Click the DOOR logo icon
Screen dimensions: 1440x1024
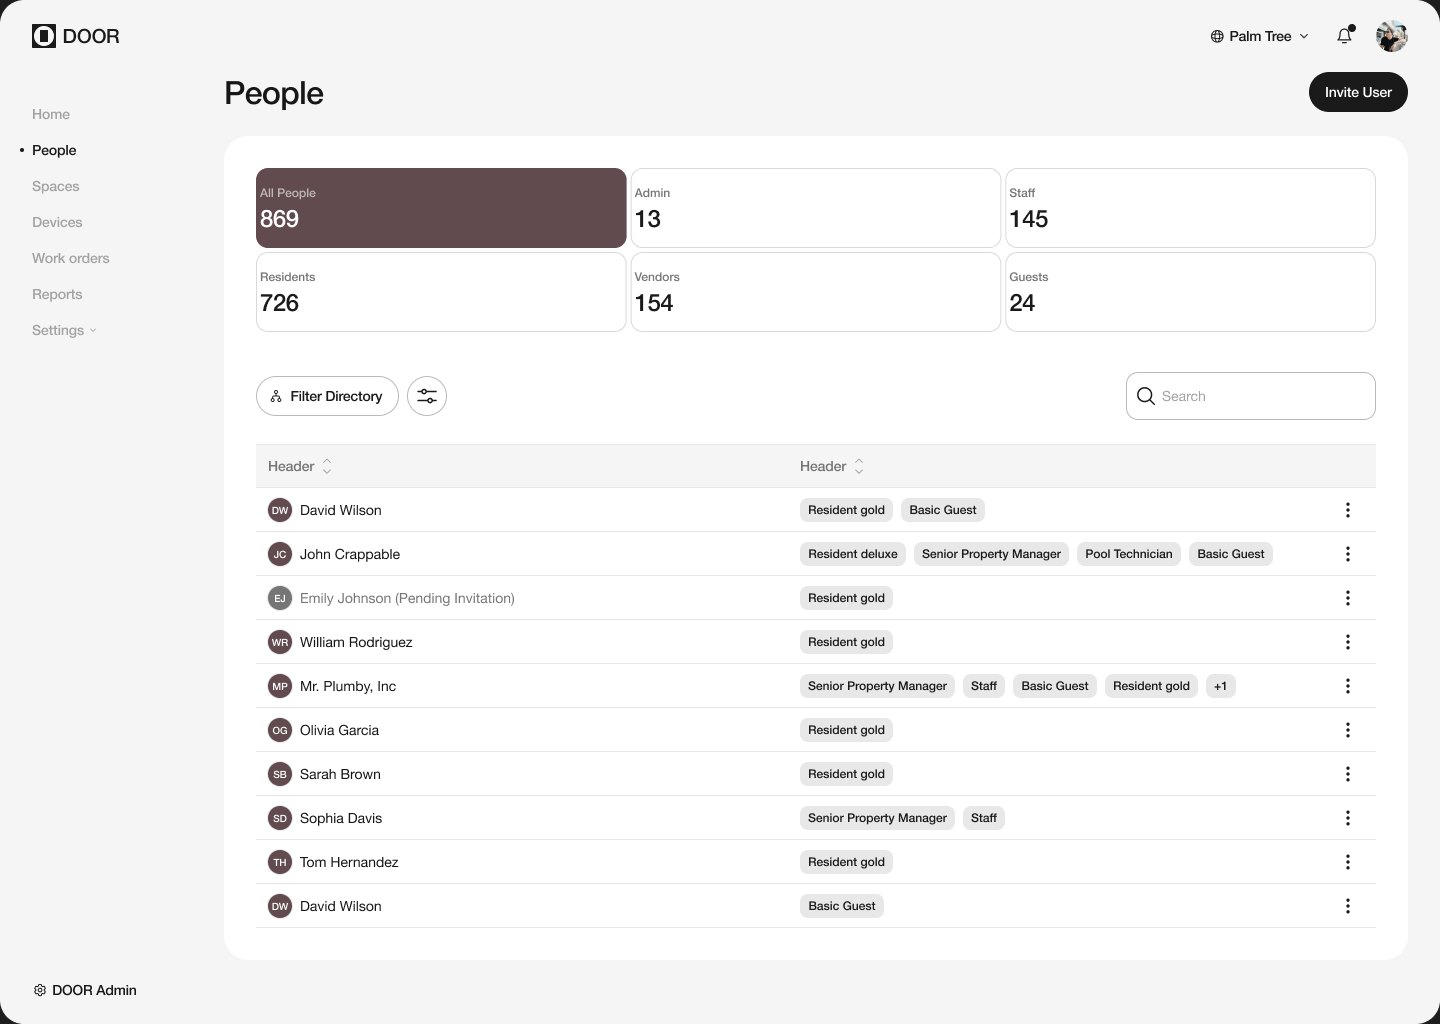(44, 36)
